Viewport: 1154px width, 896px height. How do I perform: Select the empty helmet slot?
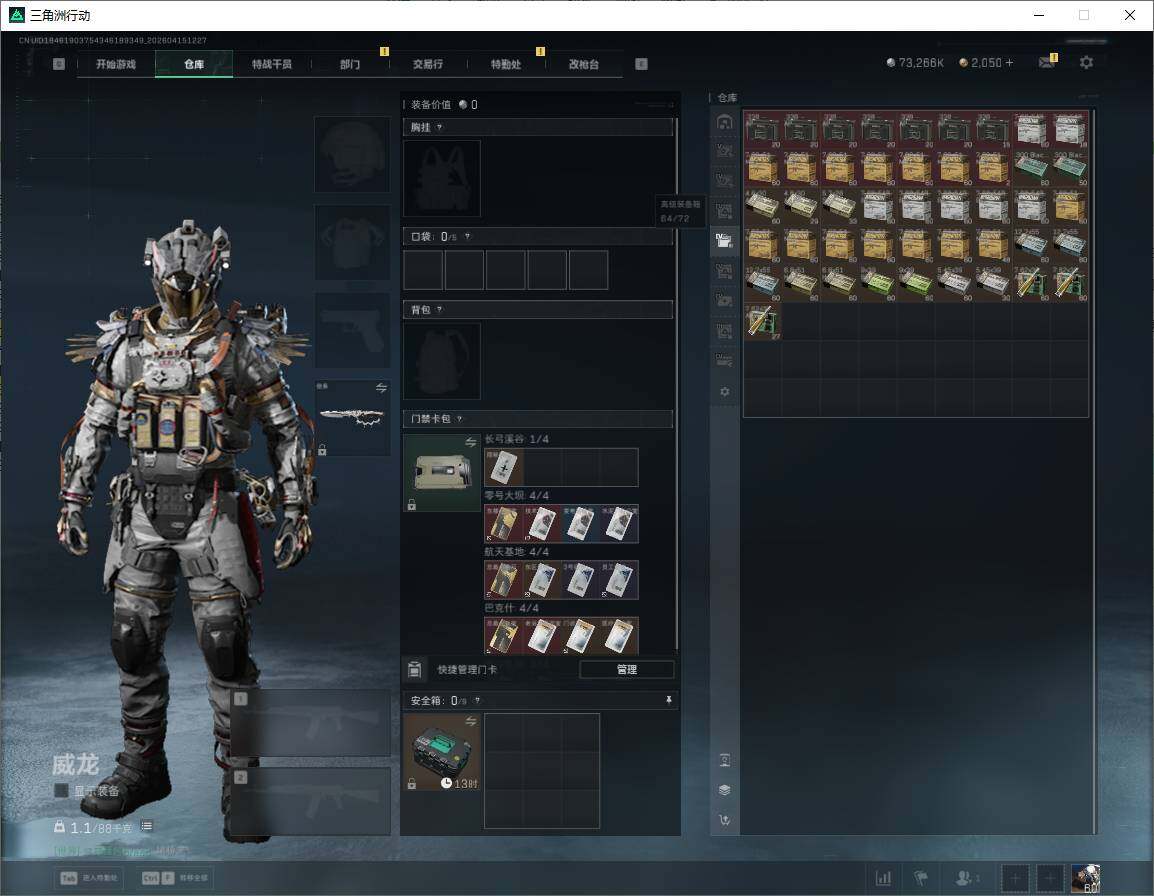353,154
